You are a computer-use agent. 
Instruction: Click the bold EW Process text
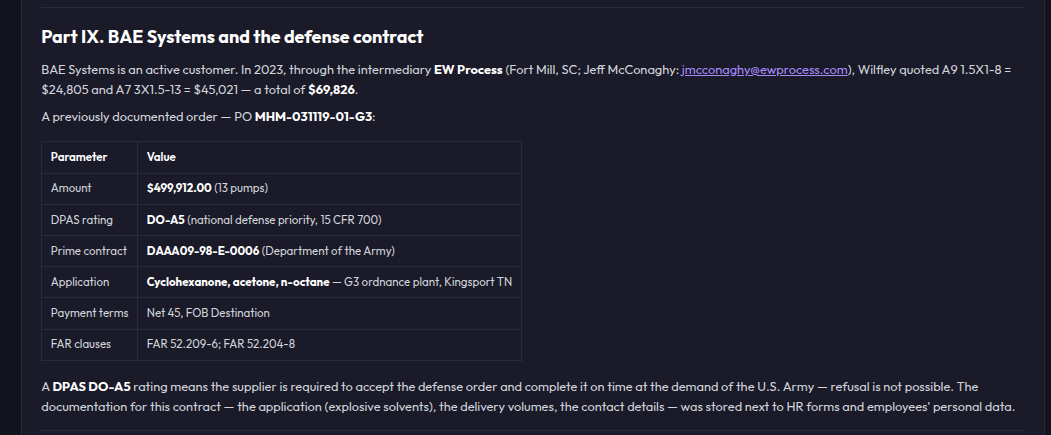point(468,70)
